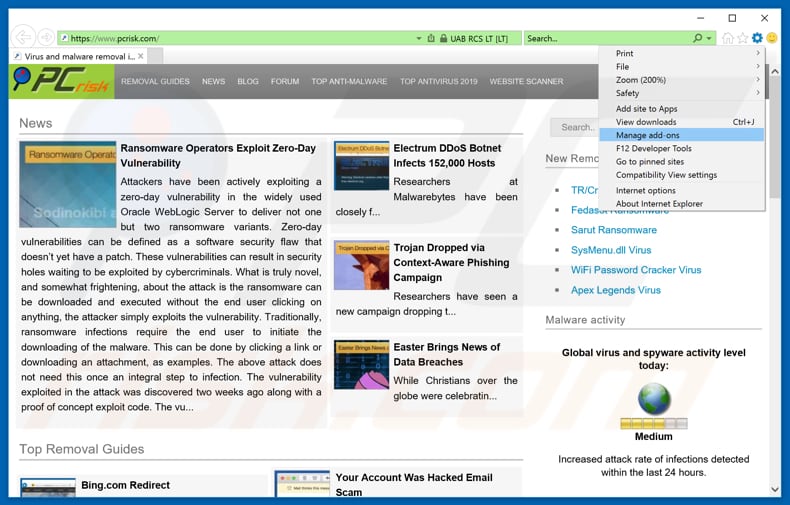Click the Trojan Dropped article thumbnail
790x505 pixels.
coord(362,265)
